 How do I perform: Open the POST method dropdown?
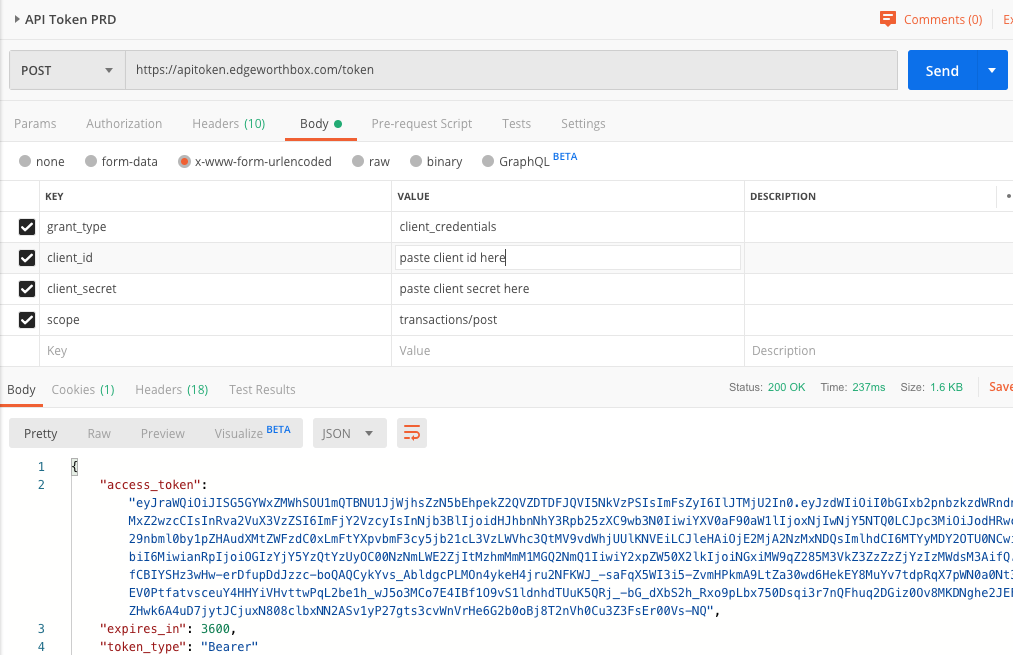coord(67,70)
